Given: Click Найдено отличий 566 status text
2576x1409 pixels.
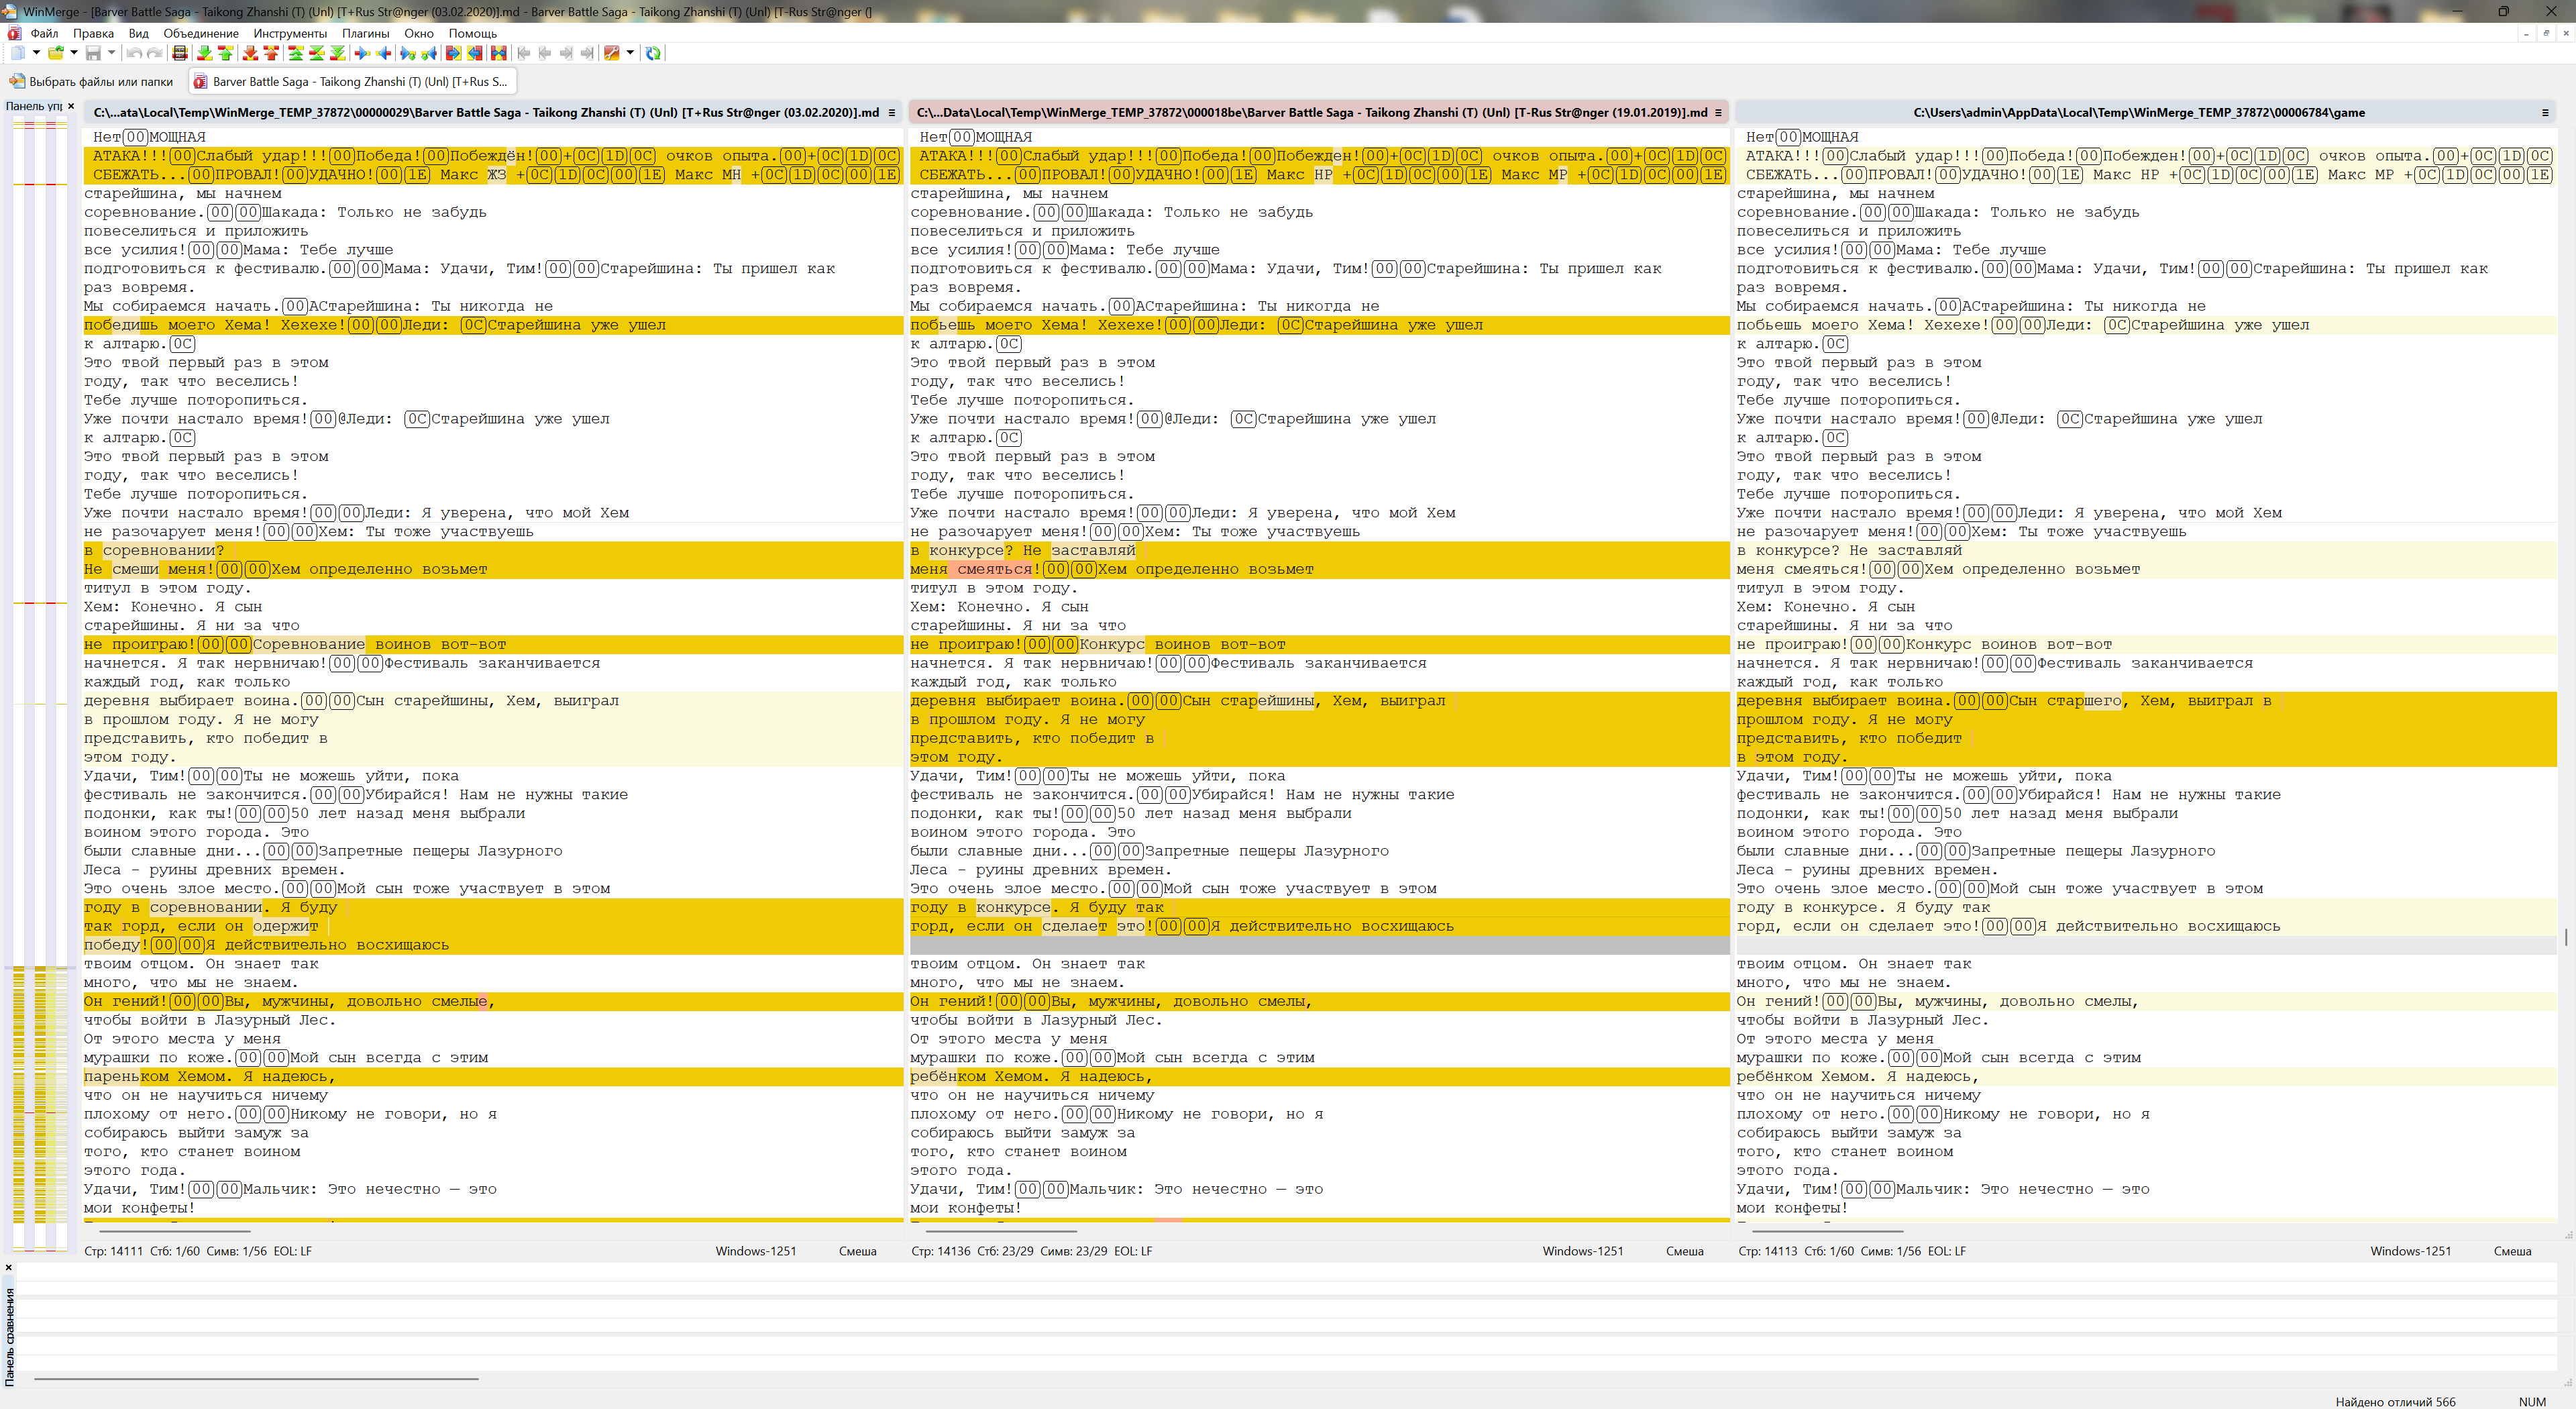Looking at the screenshot, I should 2395,1402.
